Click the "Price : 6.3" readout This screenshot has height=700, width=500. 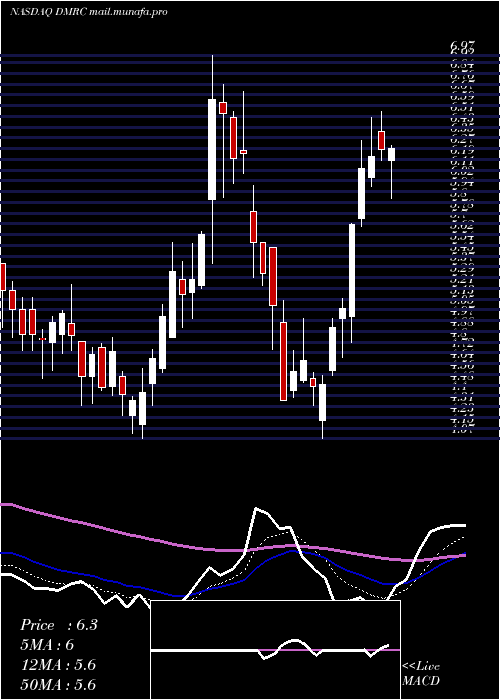click(x=59, y=625)
